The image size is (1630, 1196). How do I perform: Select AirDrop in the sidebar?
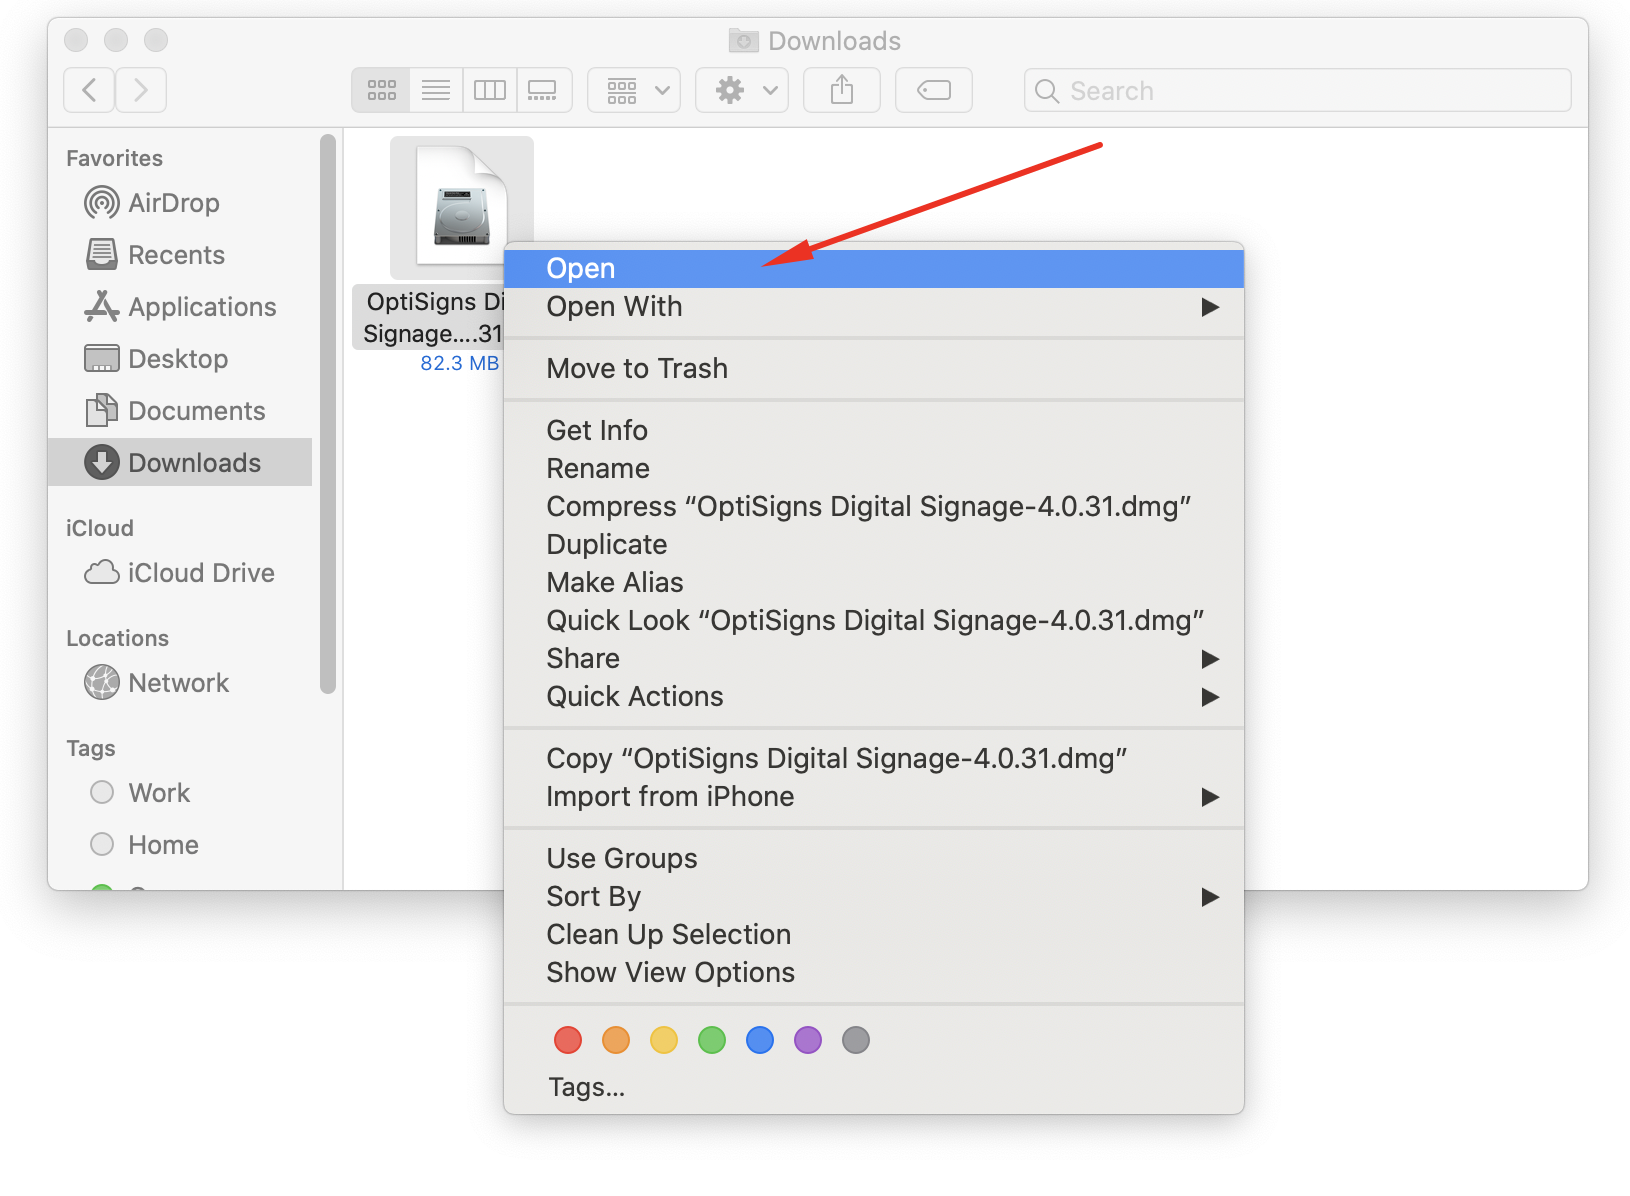tap(173, 202)
